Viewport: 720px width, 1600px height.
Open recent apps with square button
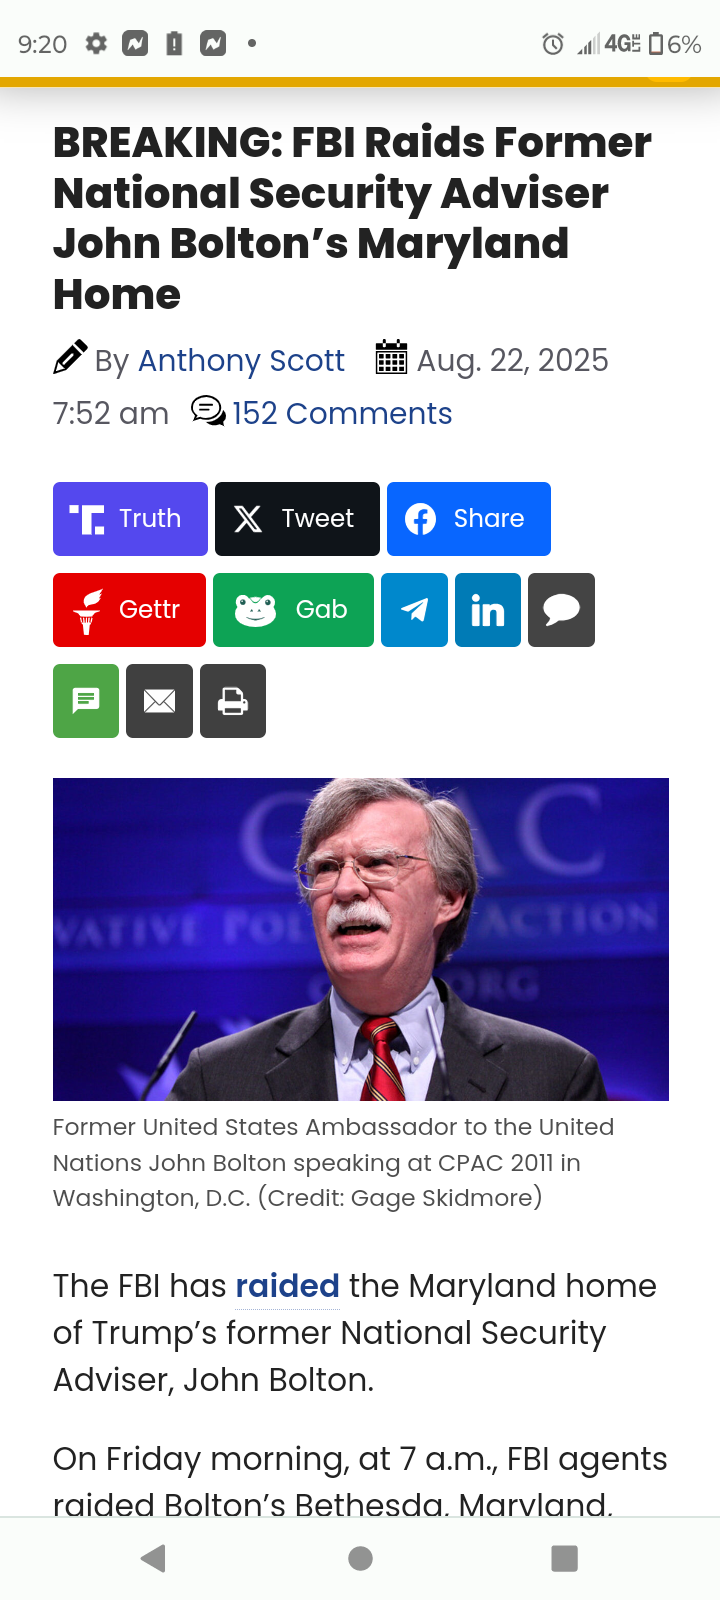(565, 1558)
